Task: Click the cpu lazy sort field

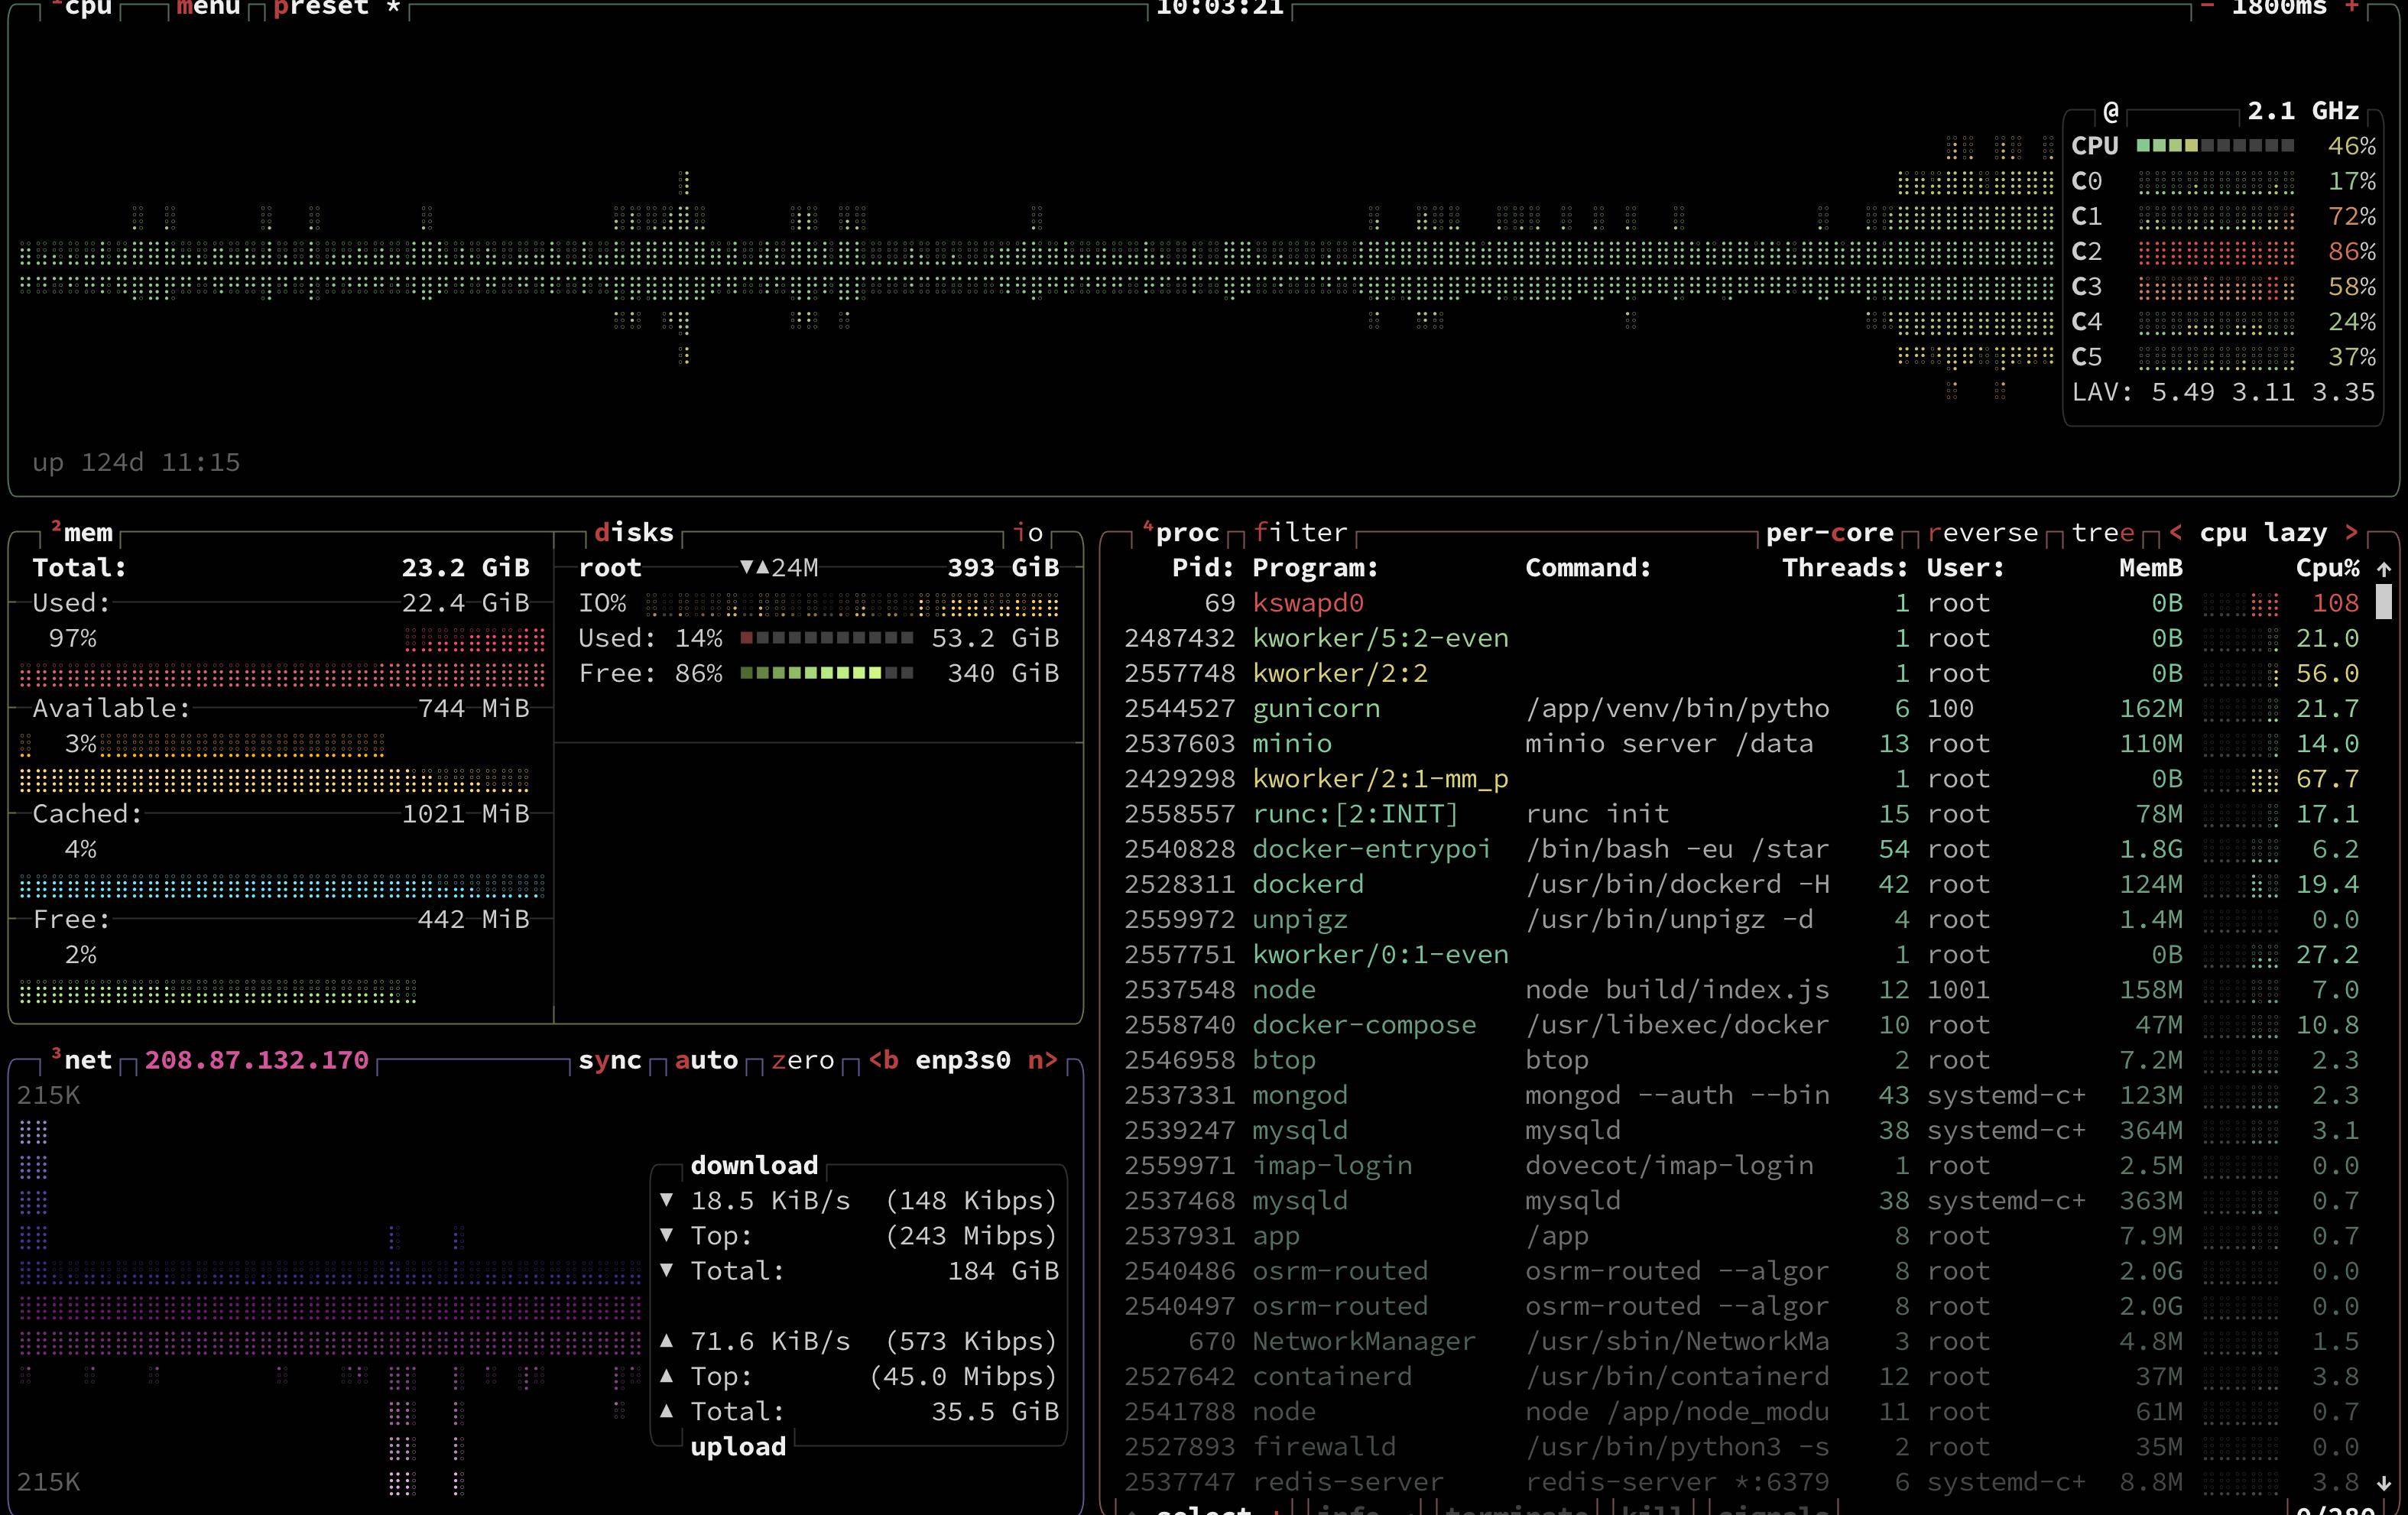Action: pyautogui.click(x=2264, y=533)
